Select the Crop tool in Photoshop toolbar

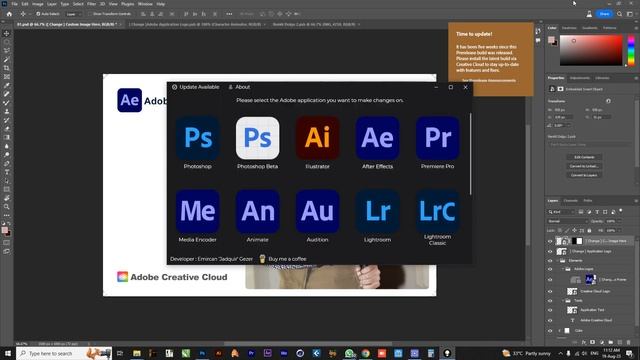tap(7, 68)
